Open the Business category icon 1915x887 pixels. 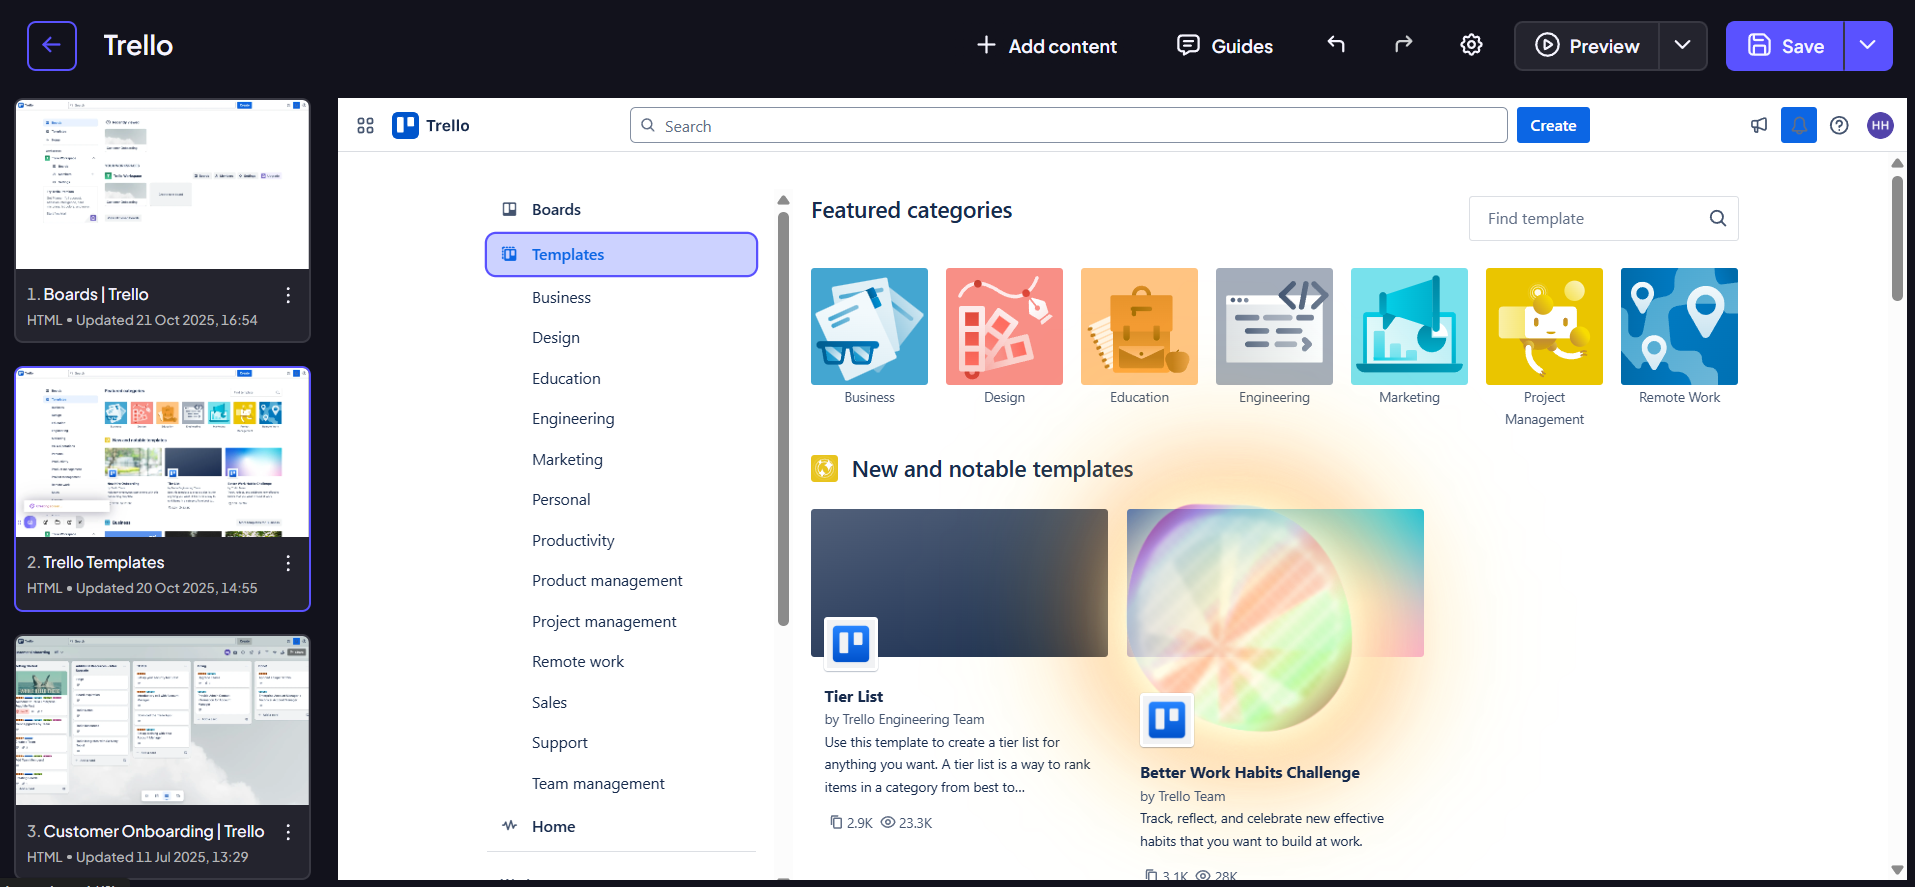pyautogui.click(x=869, y=326)
